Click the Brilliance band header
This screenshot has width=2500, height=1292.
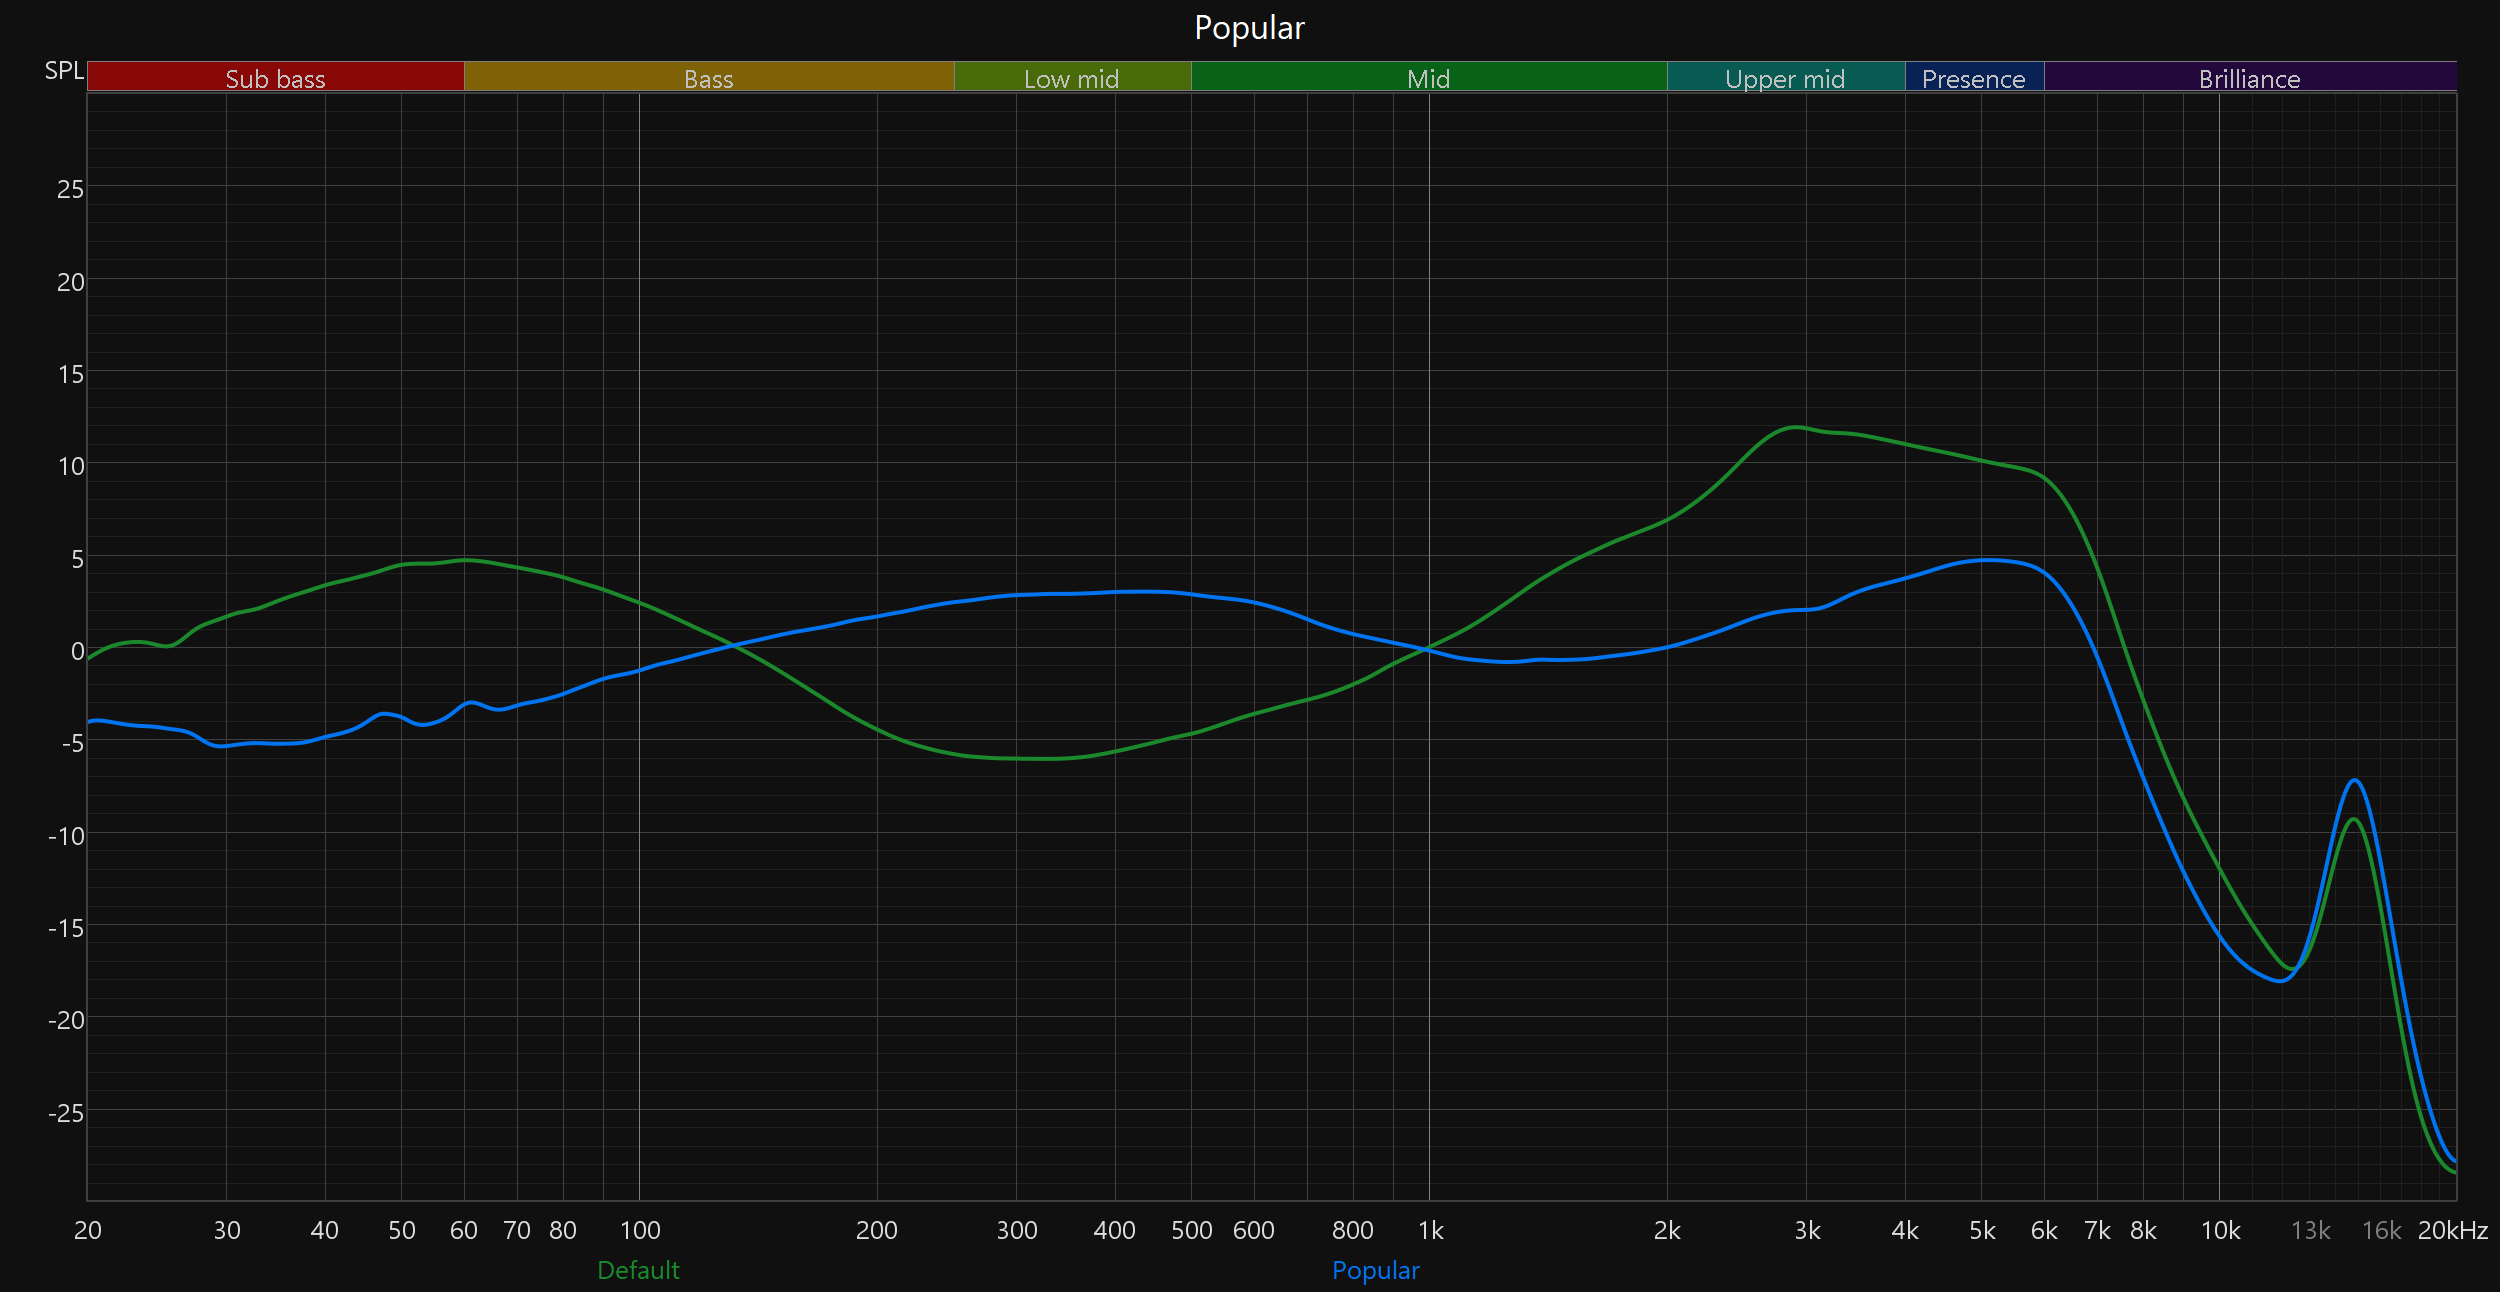(x=2249, y=78)
